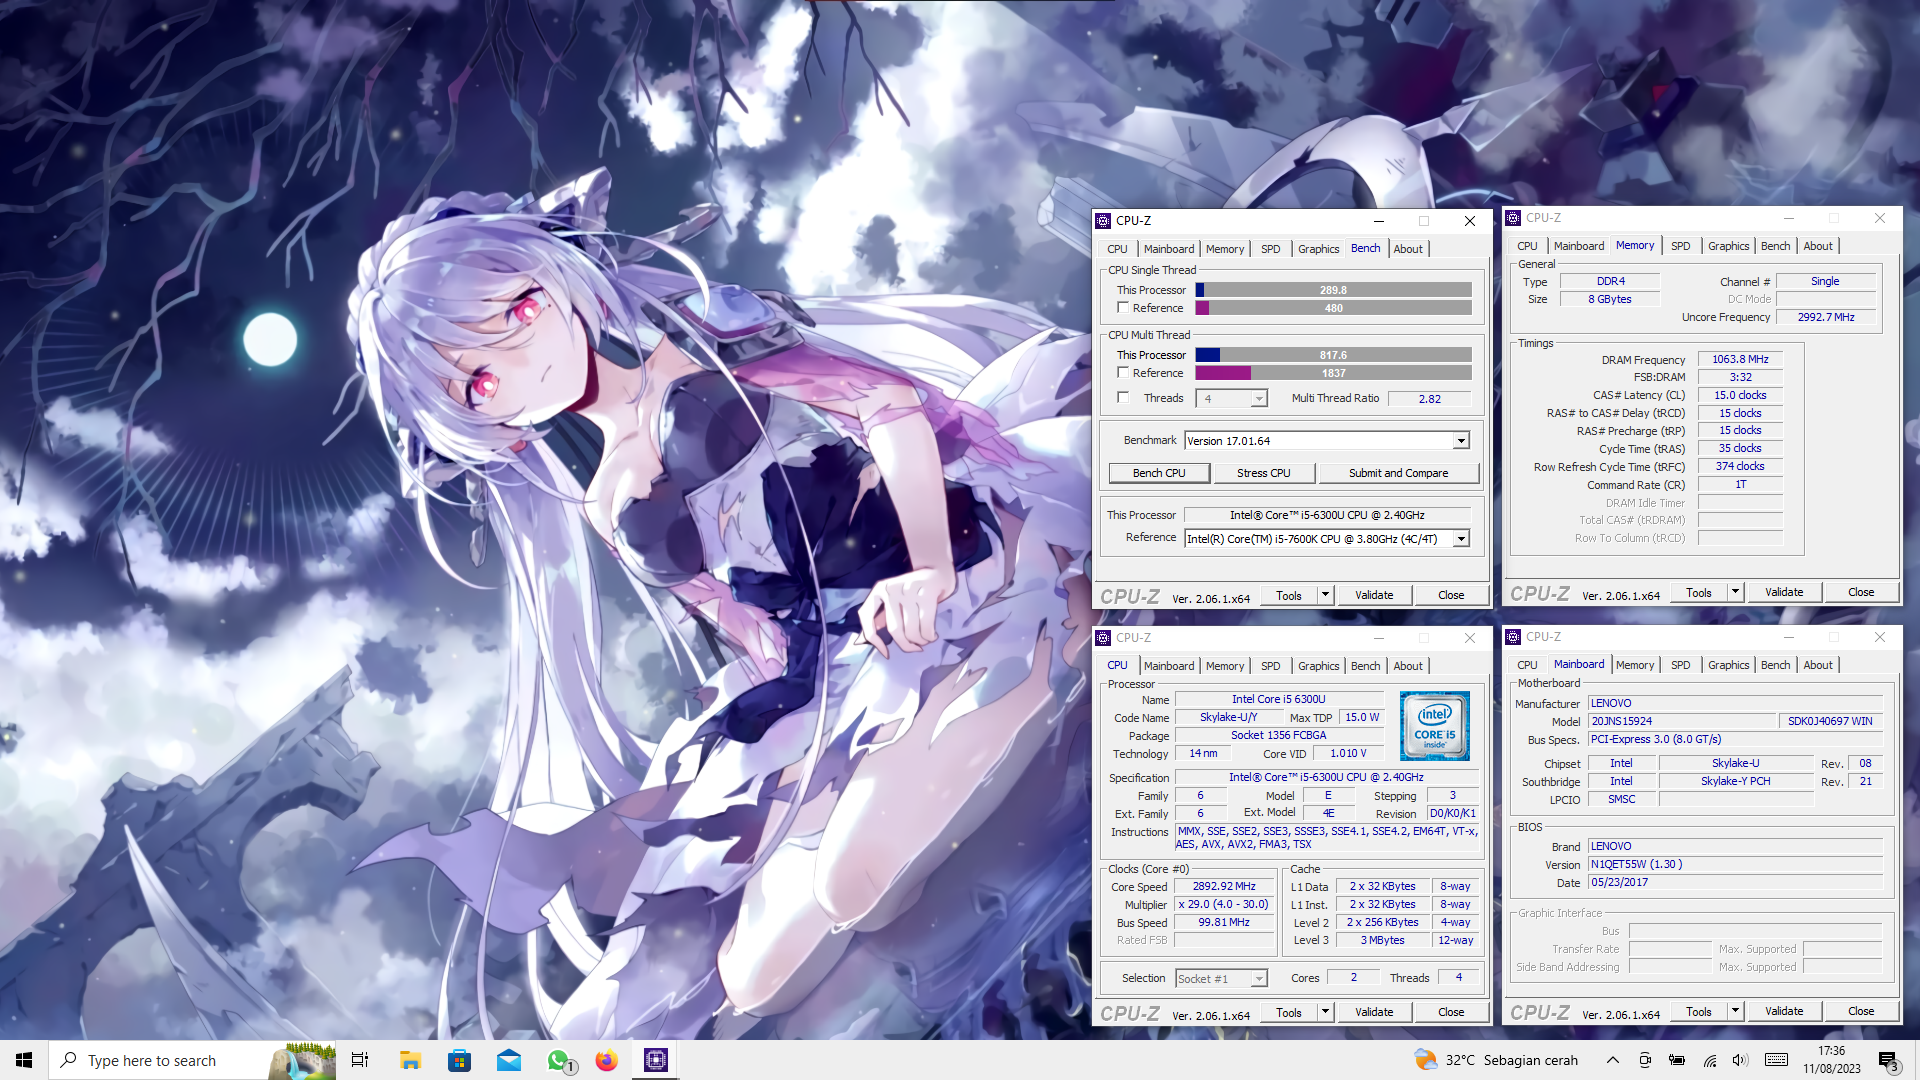Click the search highlights image in search box

304,1061
